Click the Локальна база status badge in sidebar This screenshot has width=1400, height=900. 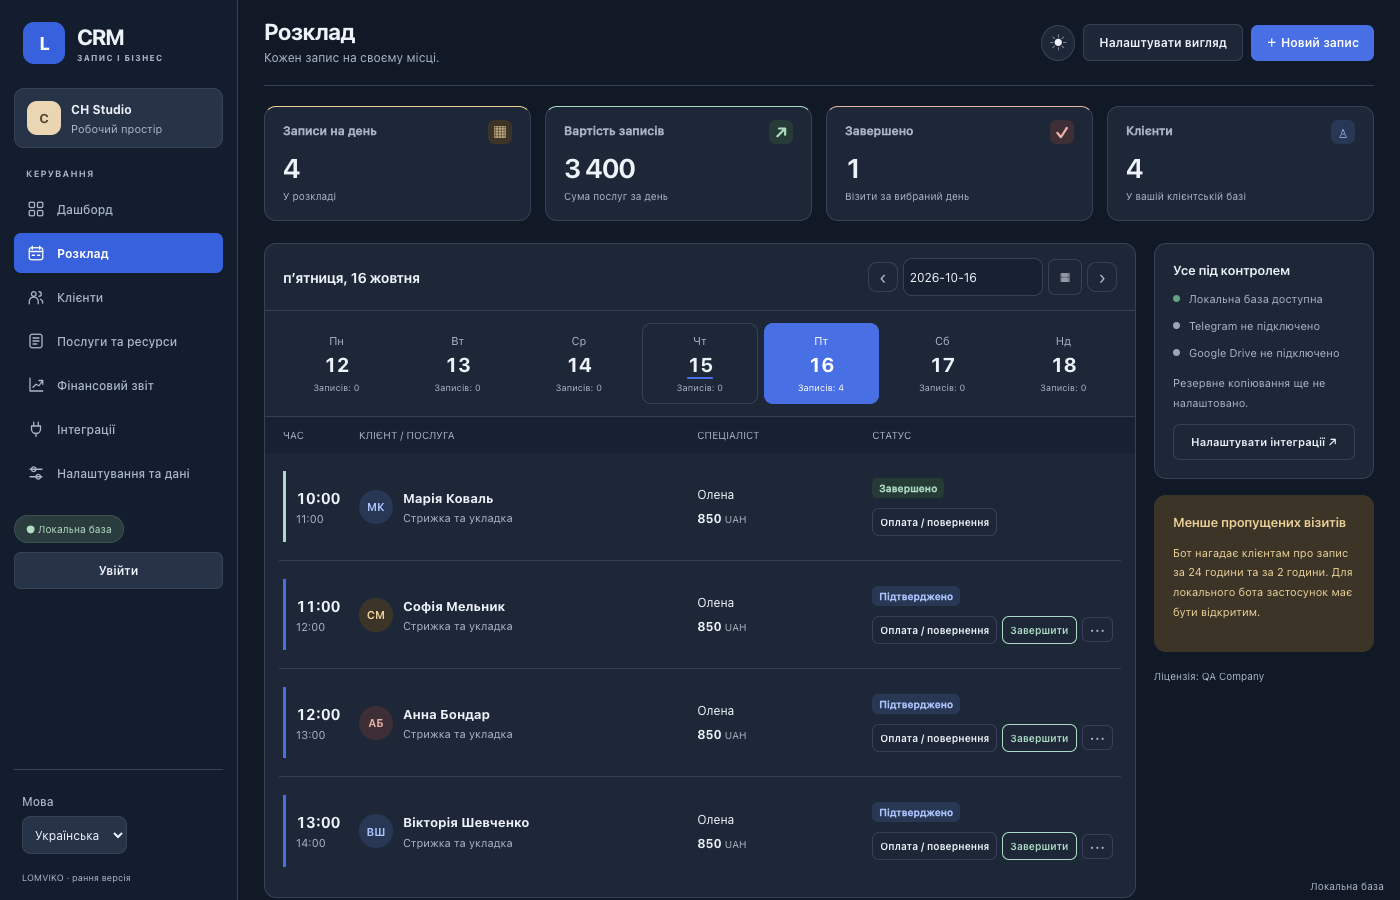click(69, 529)
